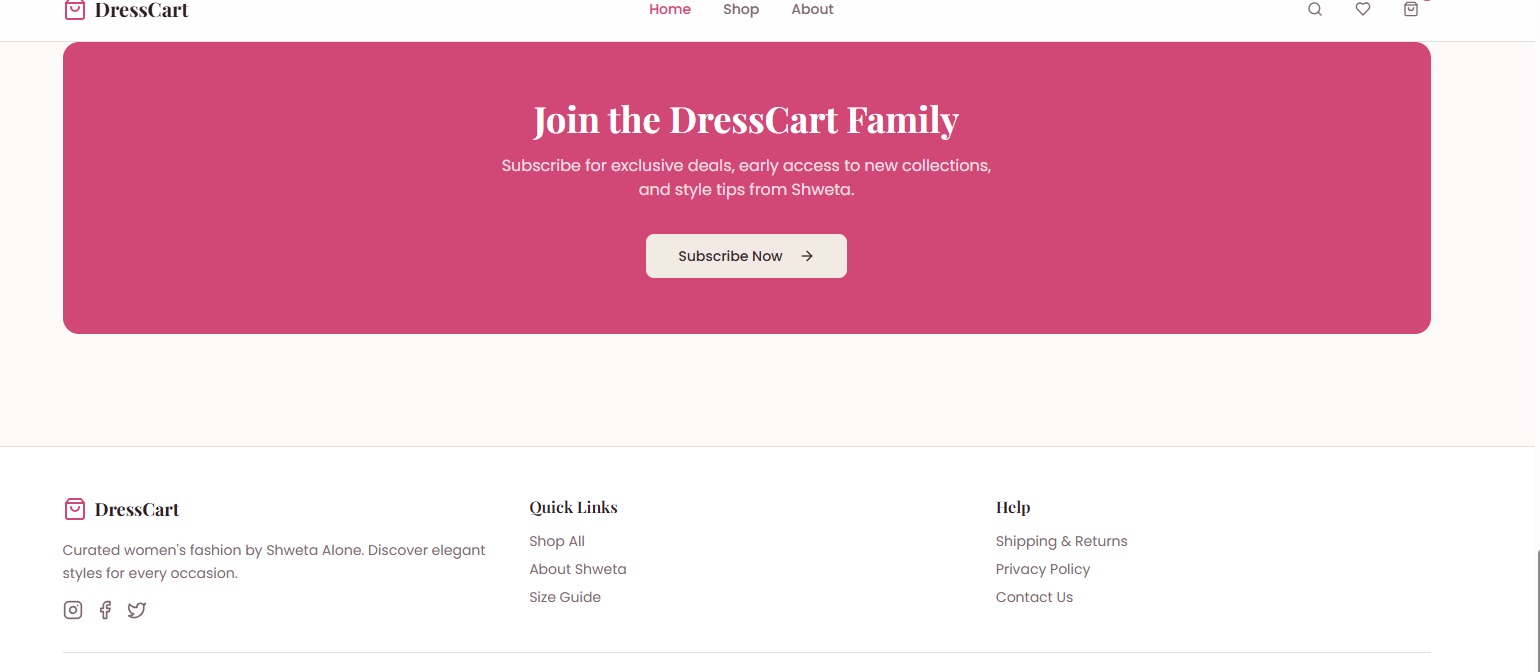Open Shipping & Returns link
Screen dimensions: 1540x672
point(1061,541)
